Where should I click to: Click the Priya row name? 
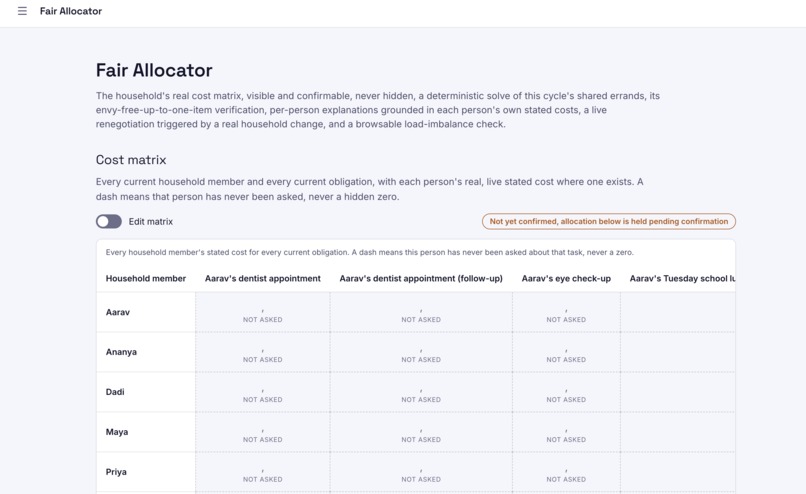pos(116,472)
